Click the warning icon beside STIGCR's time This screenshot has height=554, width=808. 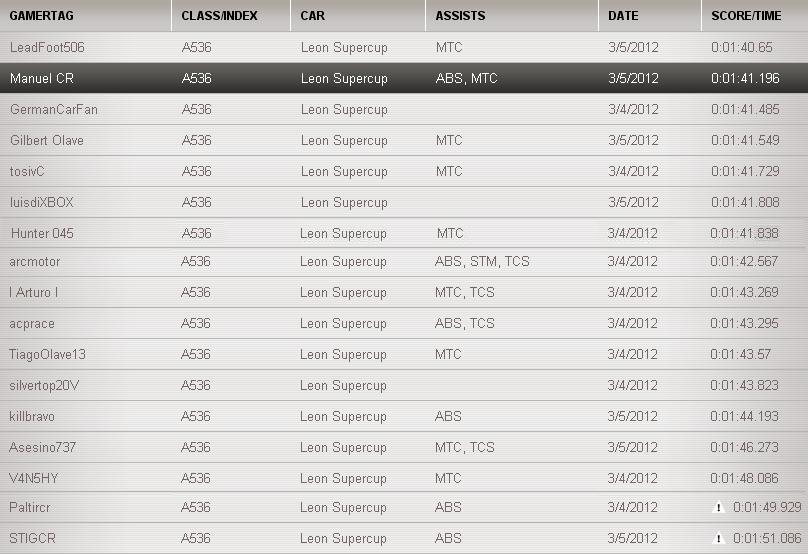tap(717, 539)
